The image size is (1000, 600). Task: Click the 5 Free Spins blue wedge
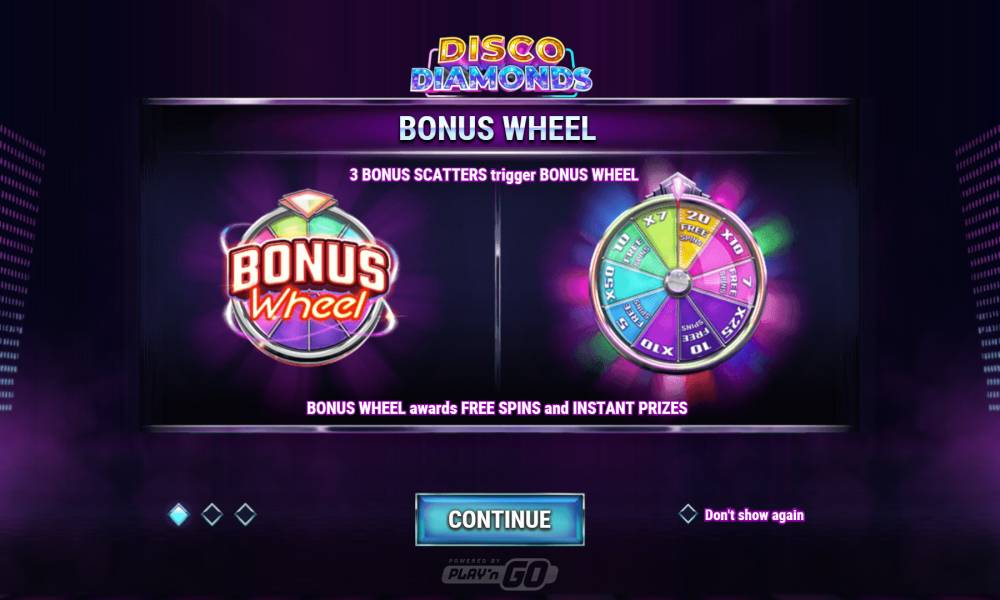630,315
